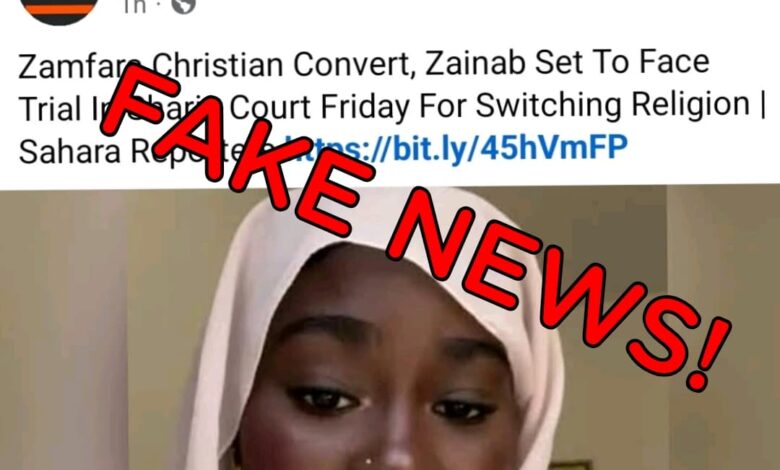Click the globe public-visibility icon
This screenshot has width=780, height=470.
coord(183,5)
